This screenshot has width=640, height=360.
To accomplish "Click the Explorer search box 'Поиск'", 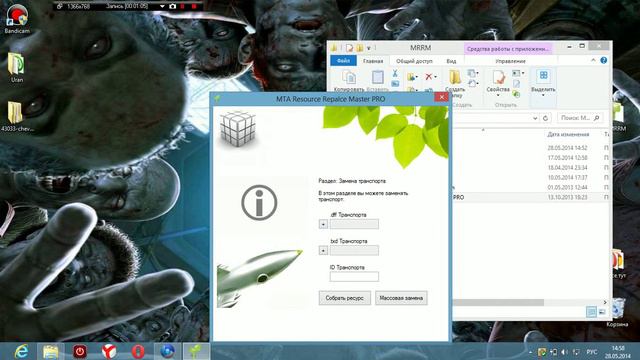I will click(x=580, y=118).
